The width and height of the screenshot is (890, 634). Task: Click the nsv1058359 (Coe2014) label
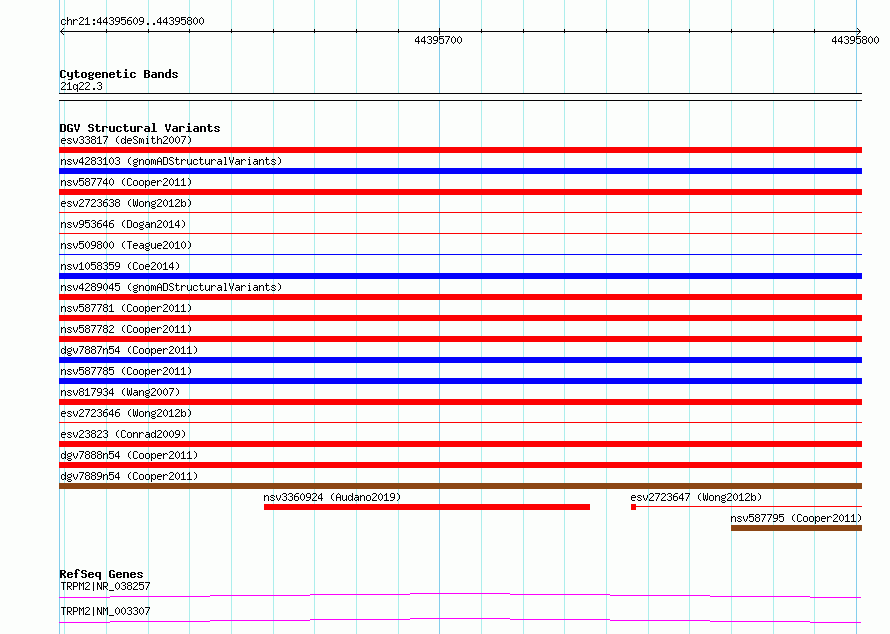(120, 266)
